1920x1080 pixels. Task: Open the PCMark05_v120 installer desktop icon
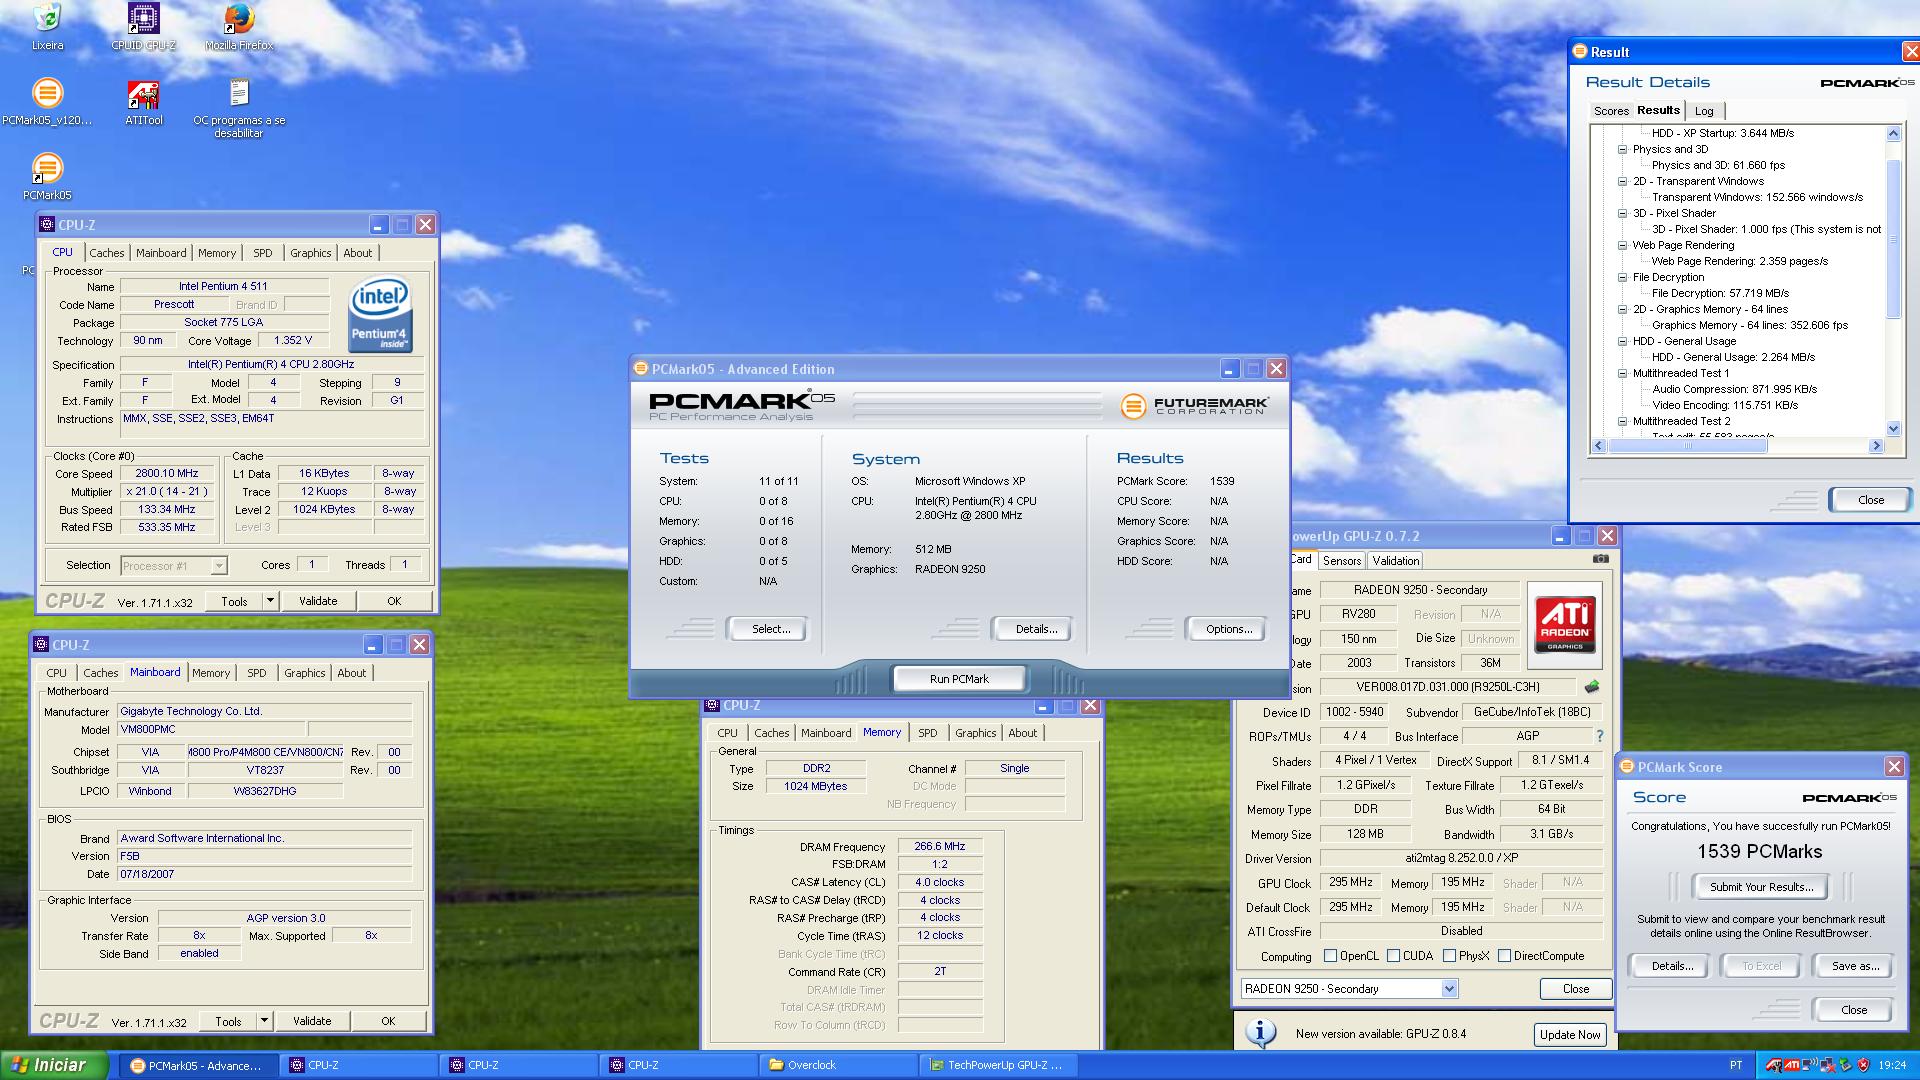[47, 102]
